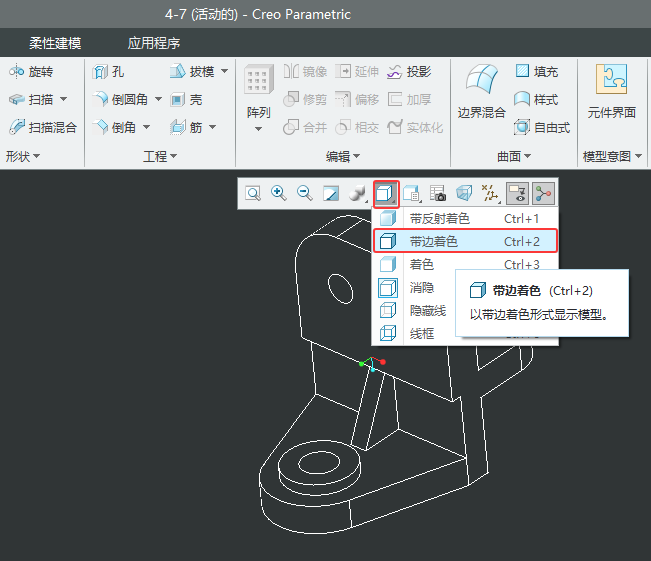The height and width of the screenshot is (561, 651).
Task: Choose 带反射着色 display style
Action: tap(465, 218)
